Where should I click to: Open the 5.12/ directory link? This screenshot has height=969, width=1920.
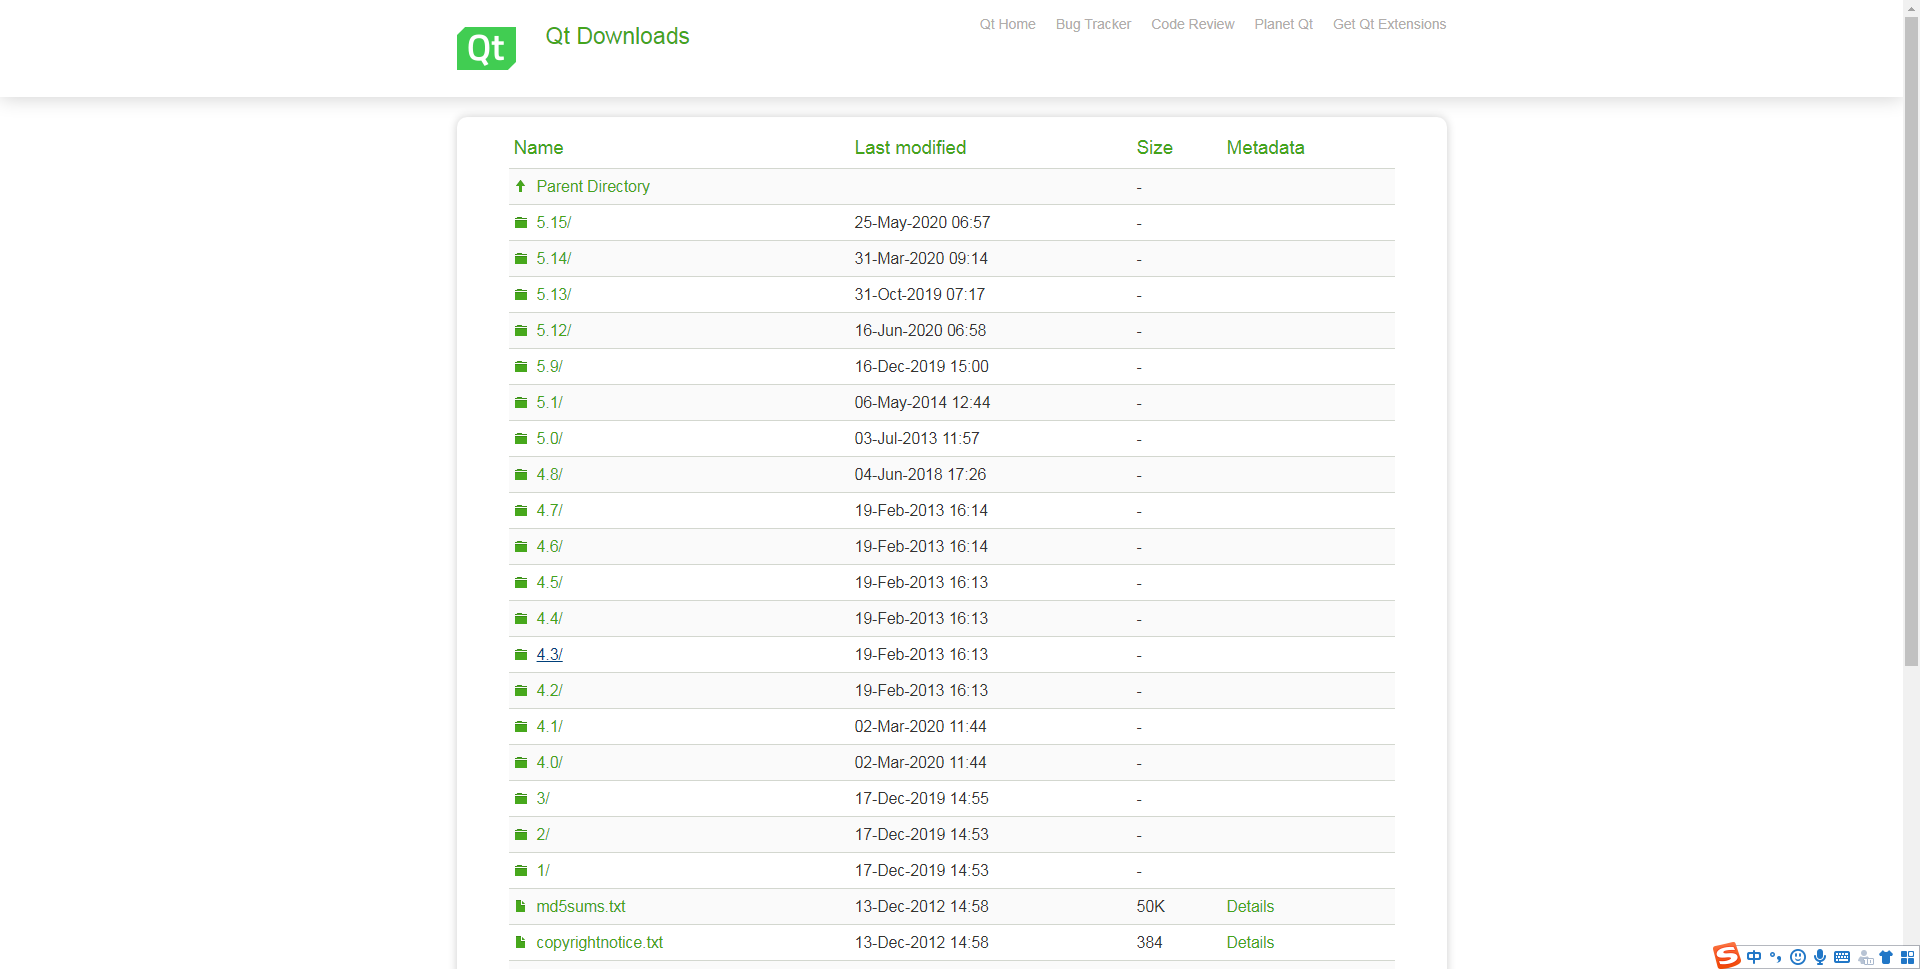pos(553,330)
